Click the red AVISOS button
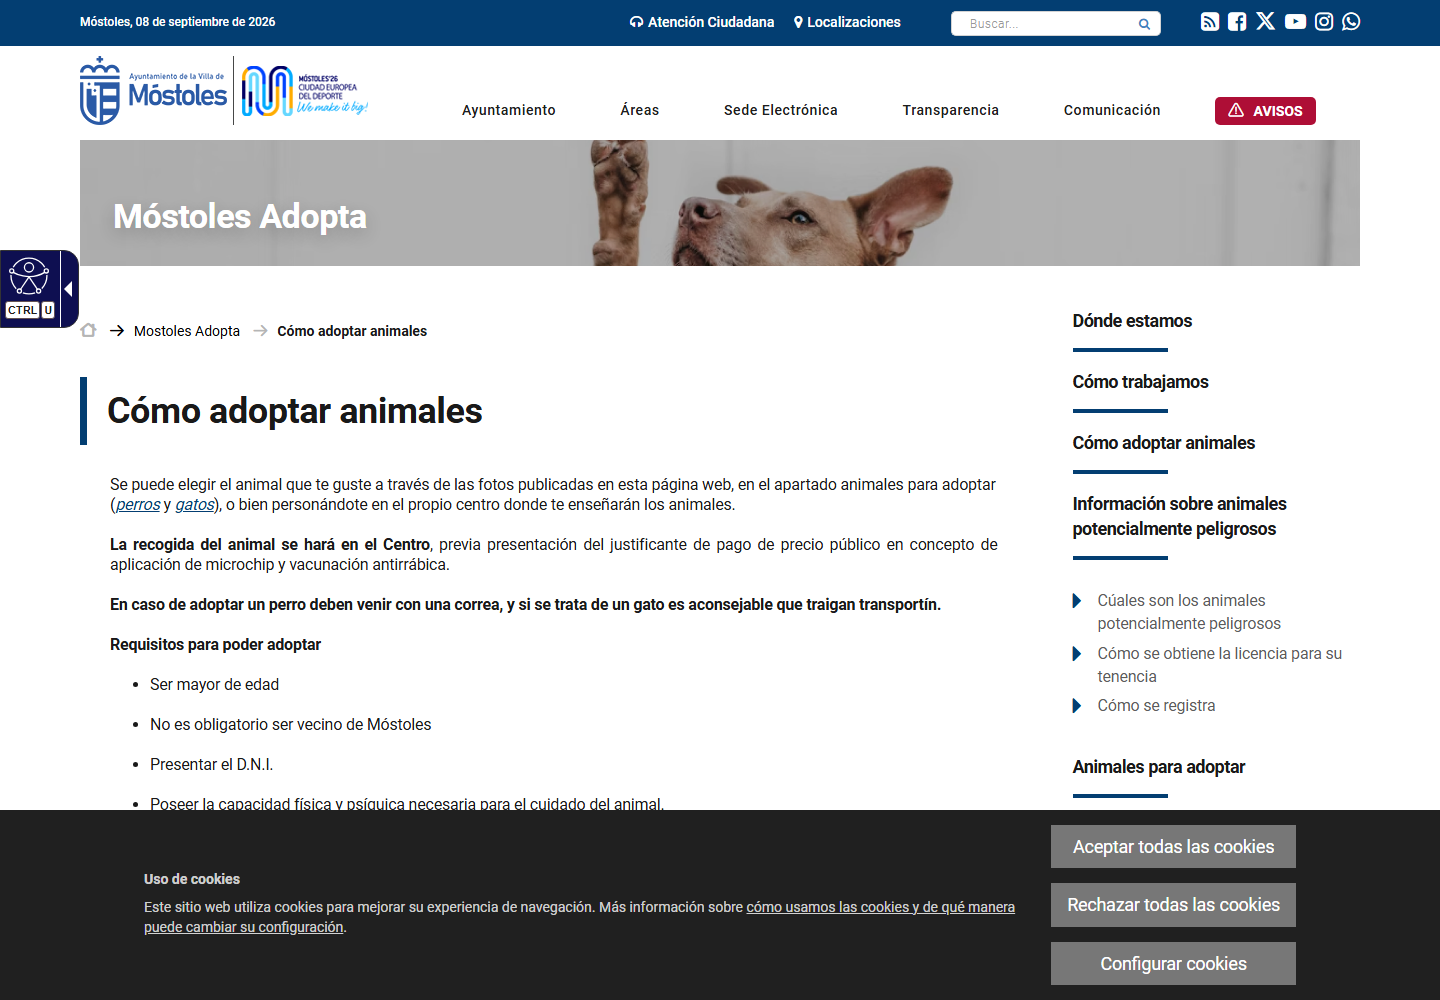This screenshot has width=1440, height=1000. tap(1265, 111)
